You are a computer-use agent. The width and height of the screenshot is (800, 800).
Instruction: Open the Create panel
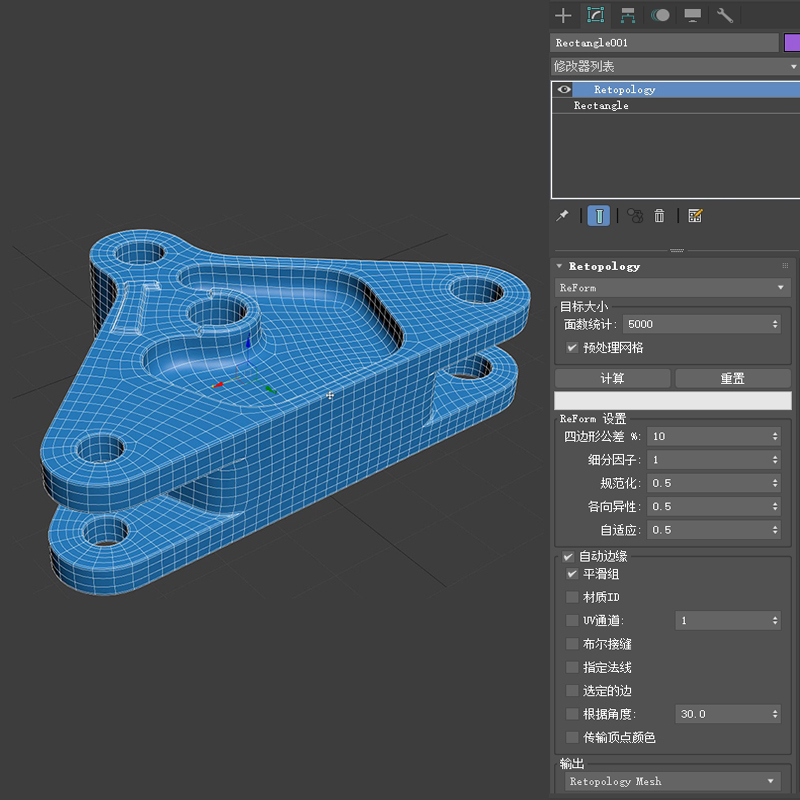point(562,15)
